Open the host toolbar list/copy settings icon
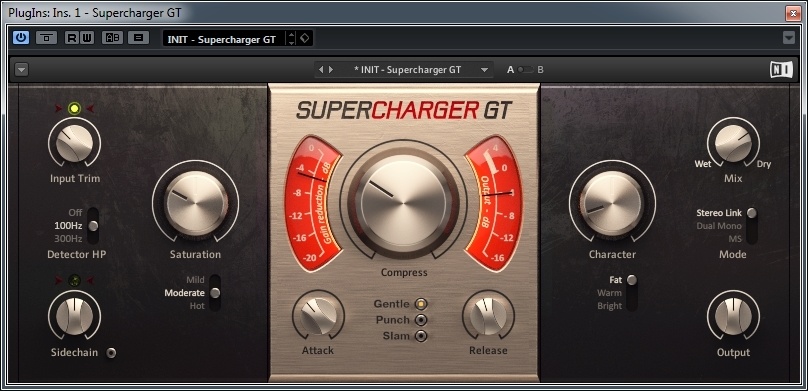808x391 pixels. coord(138,38)
